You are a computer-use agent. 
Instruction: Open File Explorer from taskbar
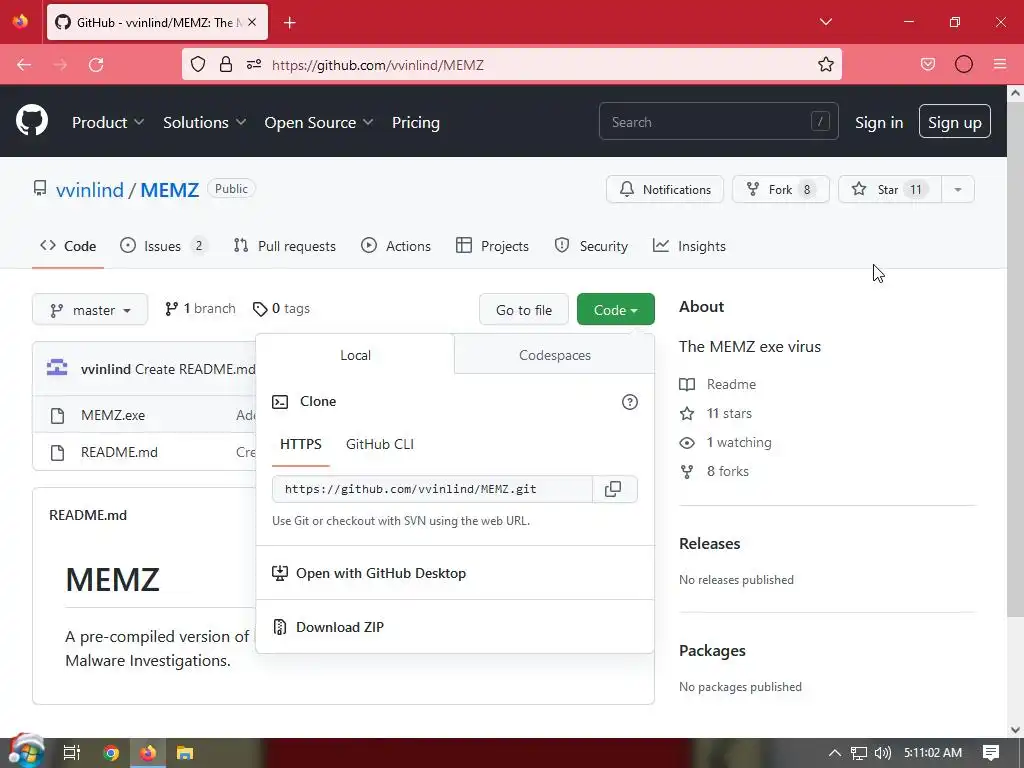pos(185,753)
